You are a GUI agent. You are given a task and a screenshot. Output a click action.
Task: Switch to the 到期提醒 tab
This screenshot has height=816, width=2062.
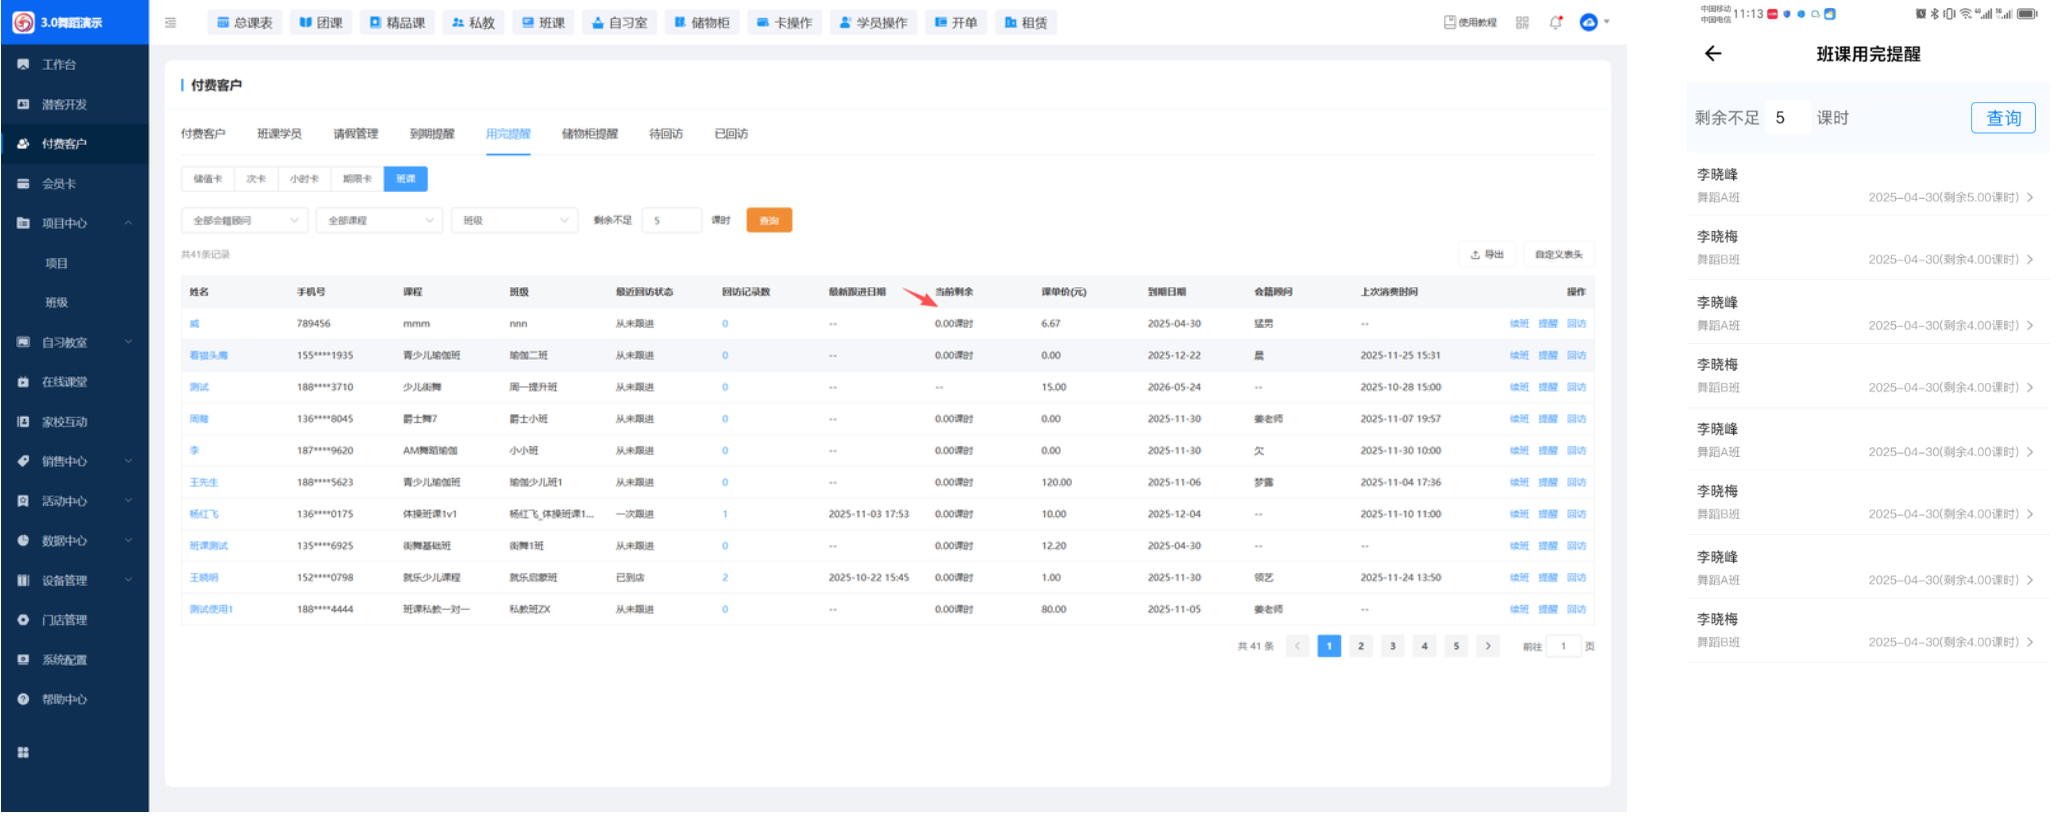pyautogui.click(x=432, y=134)
